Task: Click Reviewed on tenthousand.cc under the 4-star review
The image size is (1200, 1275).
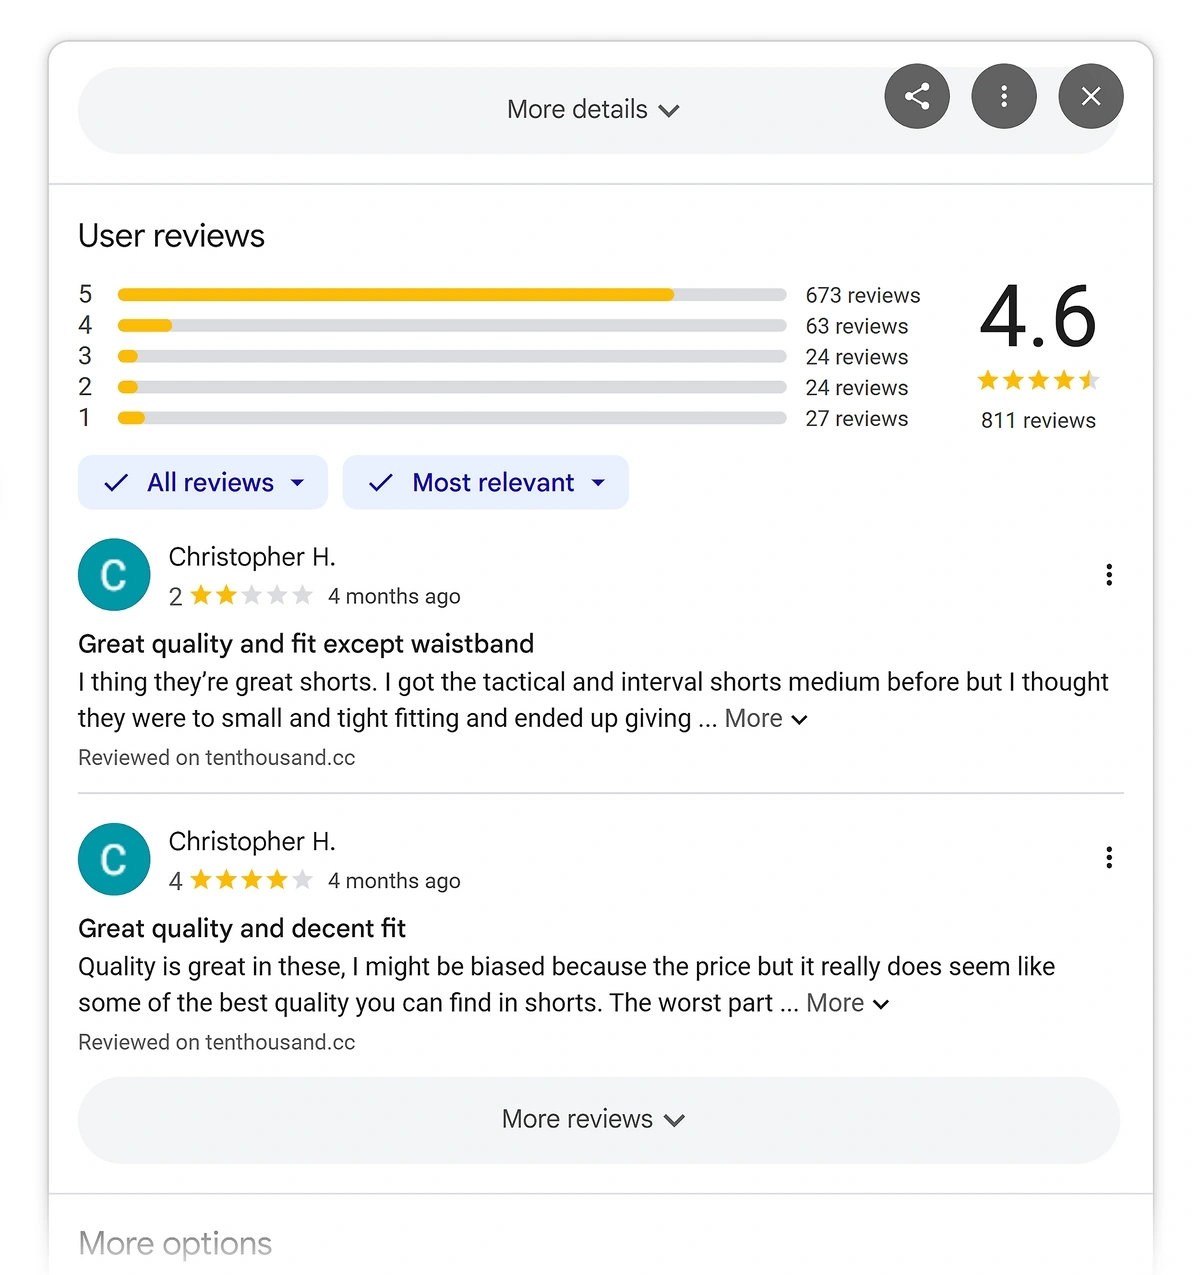Action: (216, 1041)
